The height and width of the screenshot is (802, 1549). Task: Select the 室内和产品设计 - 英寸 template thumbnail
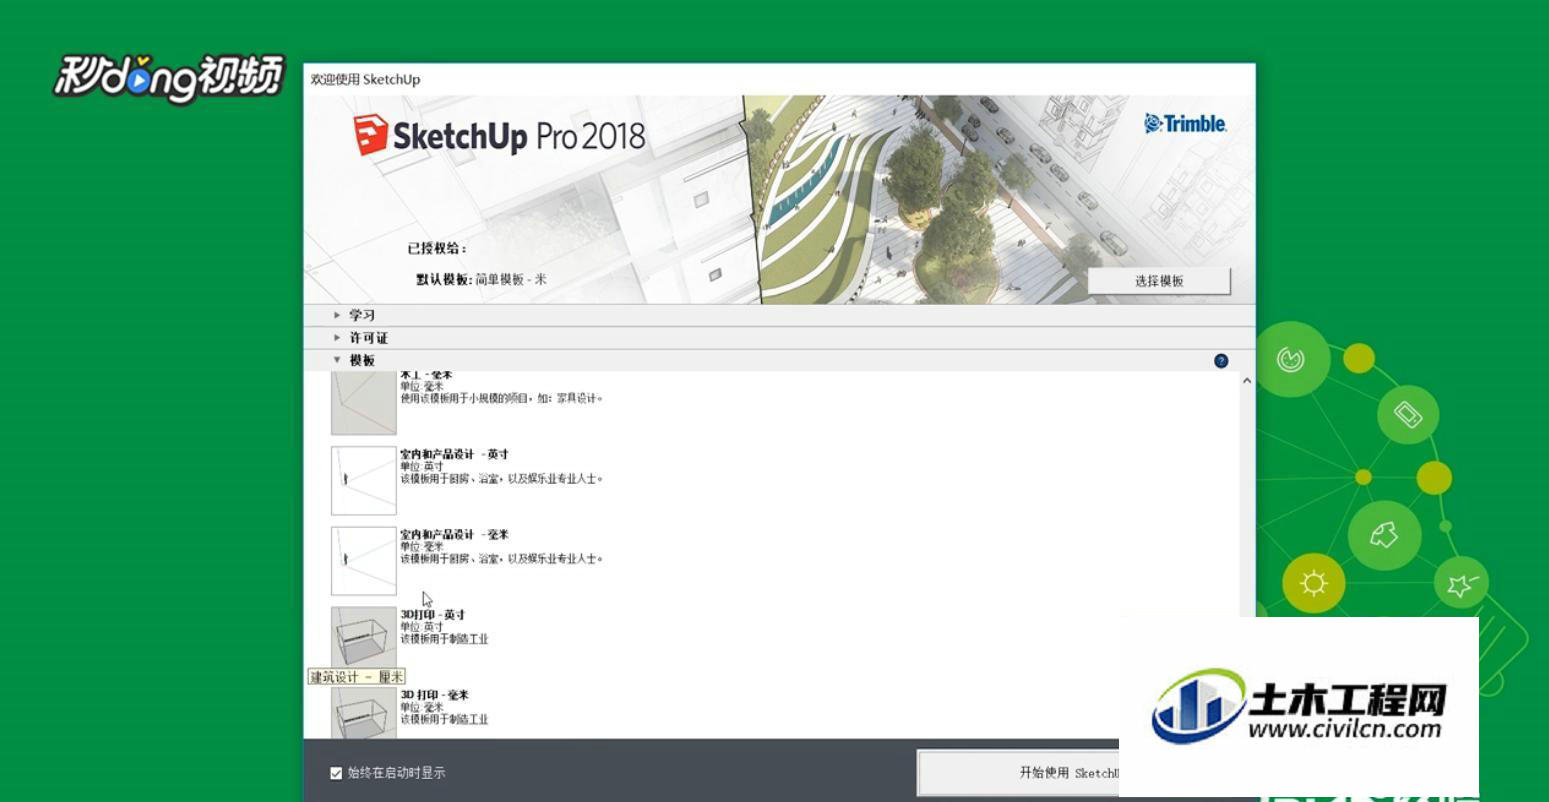tap(364, 481)
